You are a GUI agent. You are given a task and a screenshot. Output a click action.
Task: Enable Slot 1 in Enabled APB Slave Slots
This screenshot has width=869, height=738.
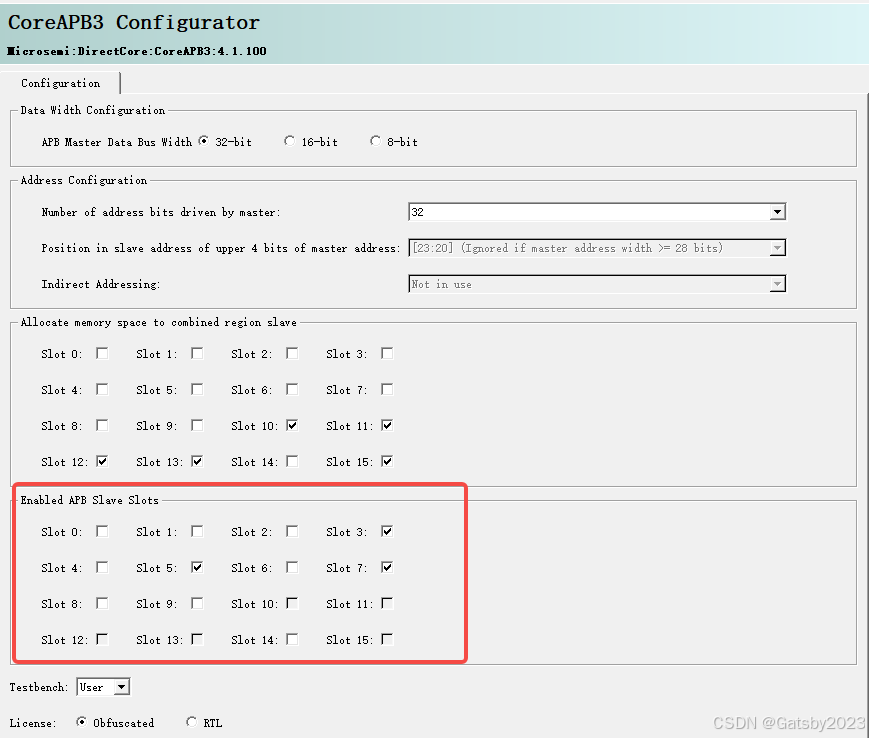pyautogui.click(x=197, y=531)
